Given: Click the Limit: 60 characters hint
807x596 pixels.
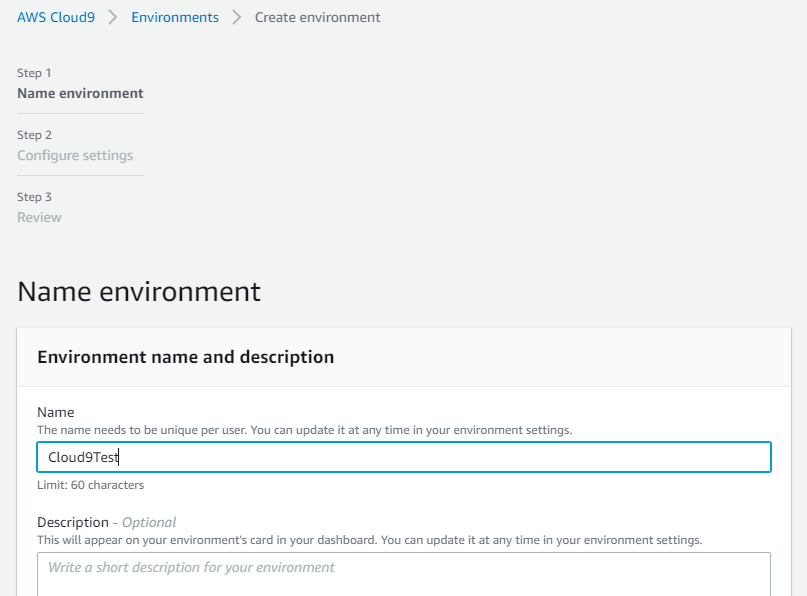Looking at the screenshot, I should point(90,485).
